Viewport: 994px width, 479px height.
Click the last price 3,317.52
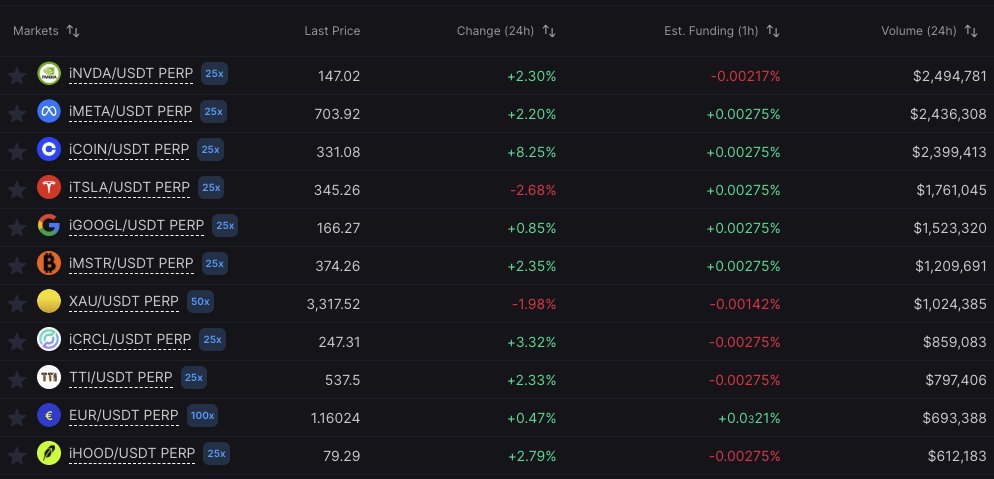tap(333, 304)
